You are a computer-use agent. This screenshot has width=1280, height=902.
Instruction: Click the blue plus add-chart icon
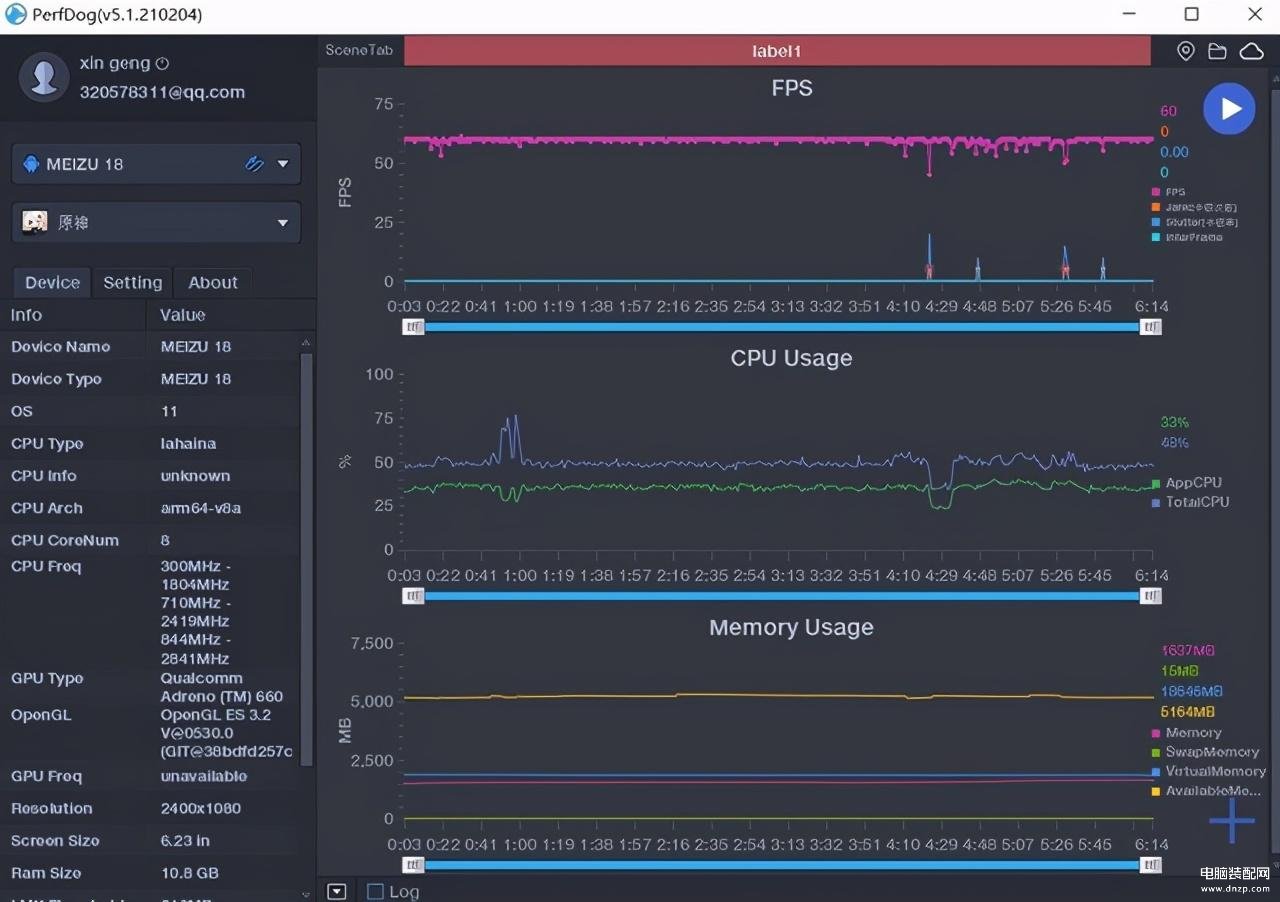click(x=1231, y=821)
